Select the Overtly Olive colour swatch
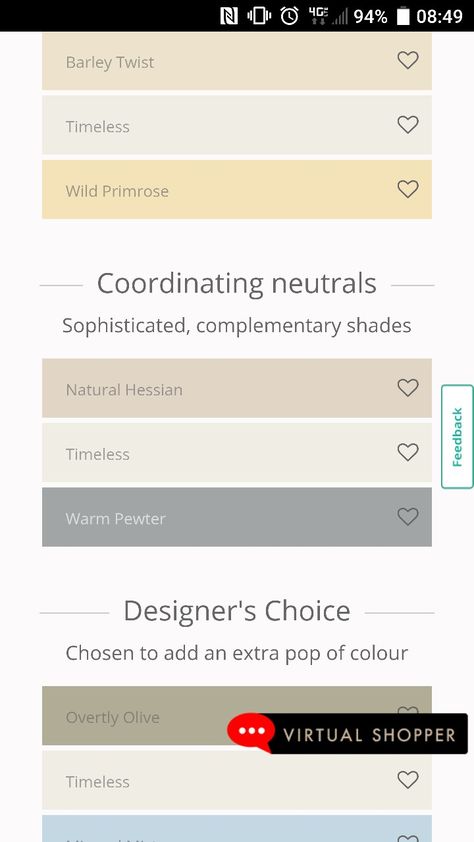This screenshot has width=474, height=842. (x=134, y=715)
